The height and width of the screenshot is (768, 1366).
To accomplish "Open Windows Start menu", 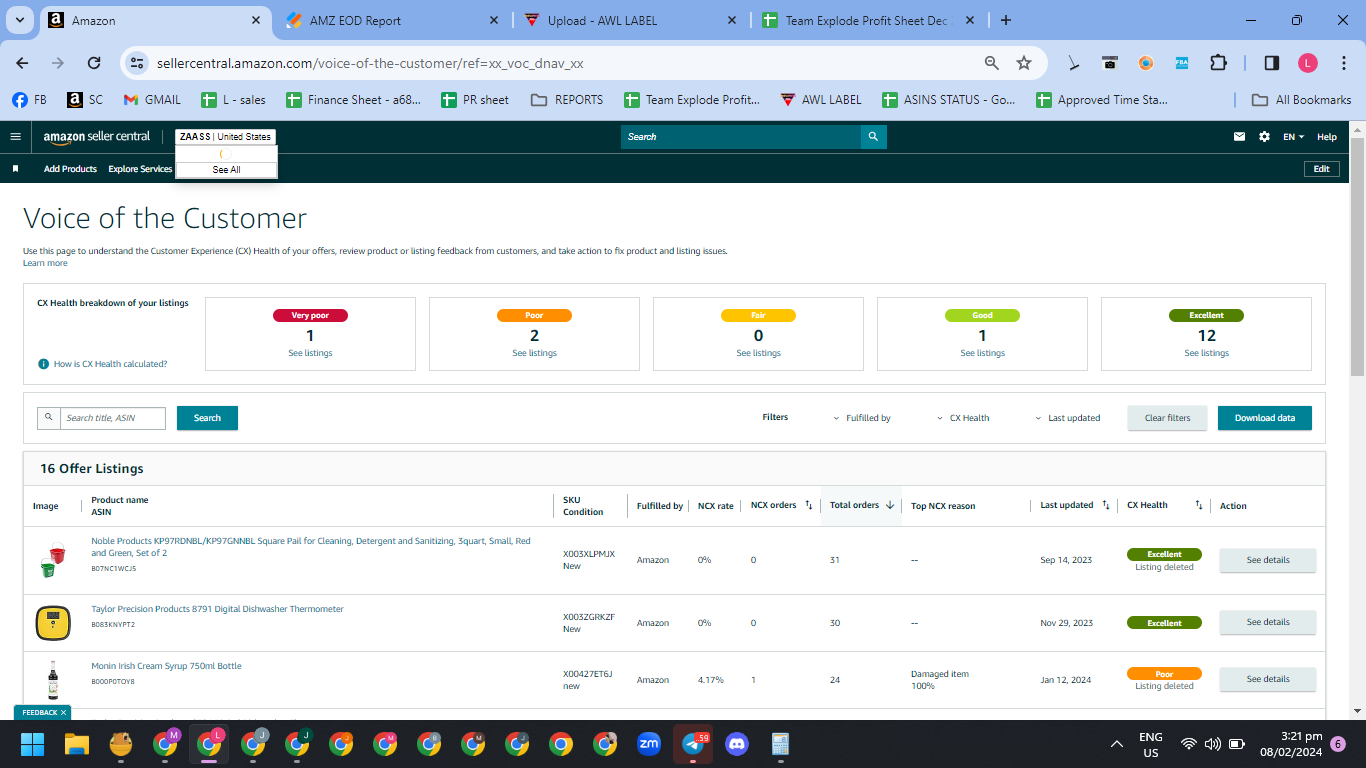I will (33, 744).
